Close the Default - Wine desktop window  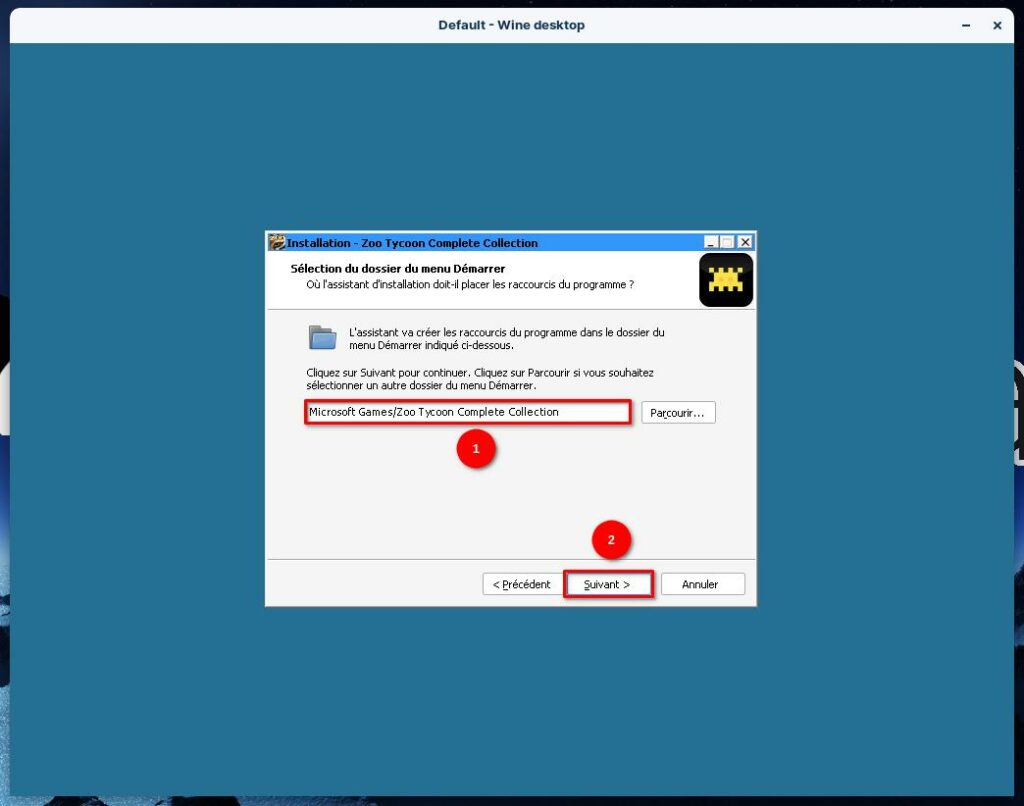click(x=997, y=25)
